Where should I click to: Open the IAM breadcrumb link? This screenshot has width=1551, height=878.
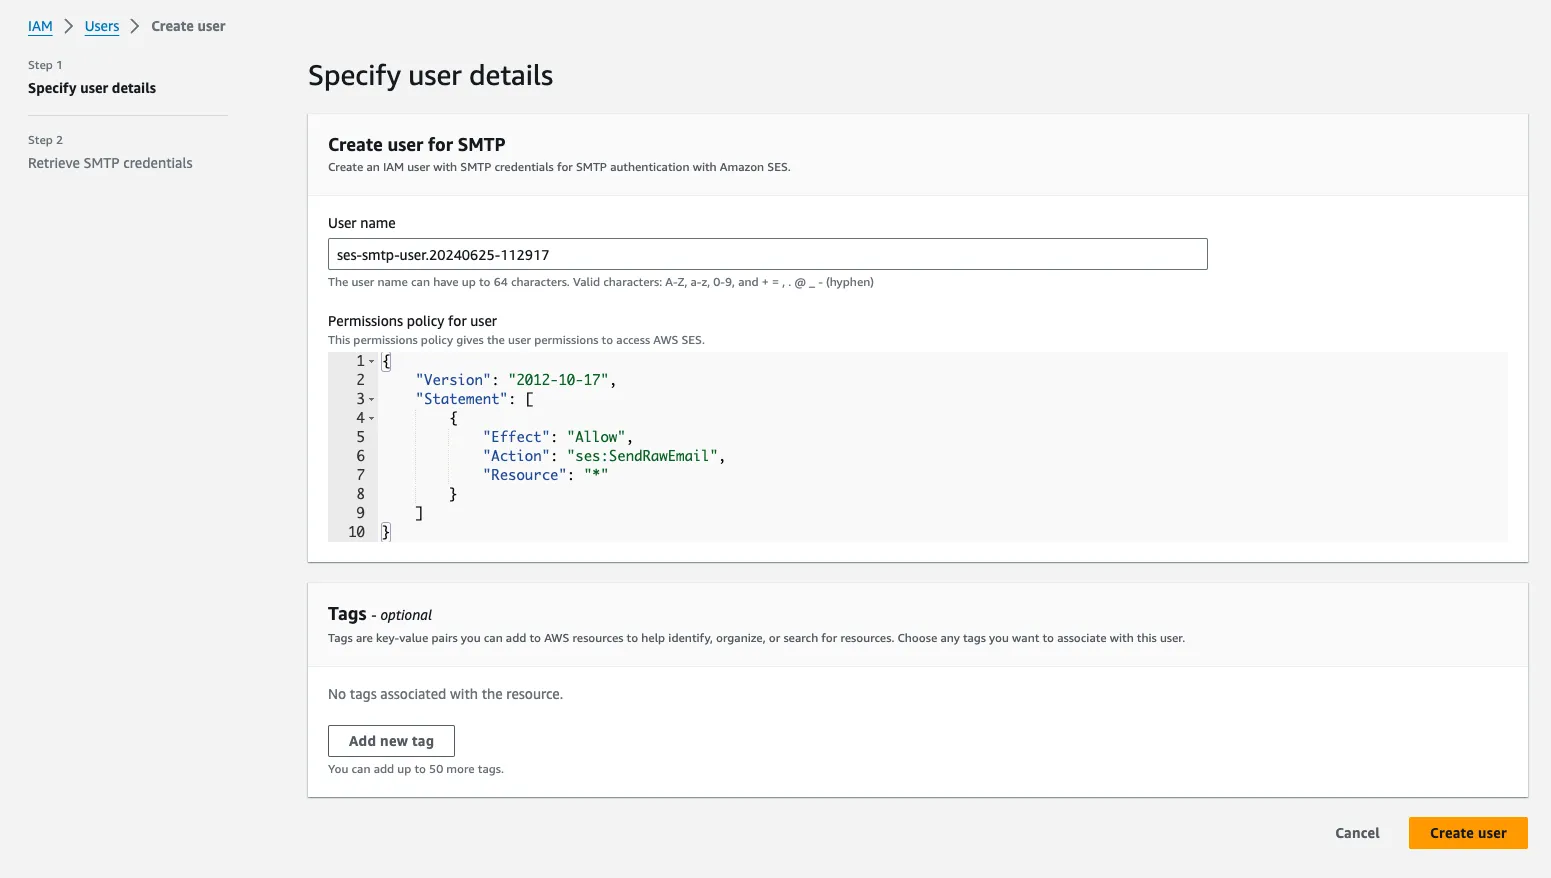click(40, 26)
